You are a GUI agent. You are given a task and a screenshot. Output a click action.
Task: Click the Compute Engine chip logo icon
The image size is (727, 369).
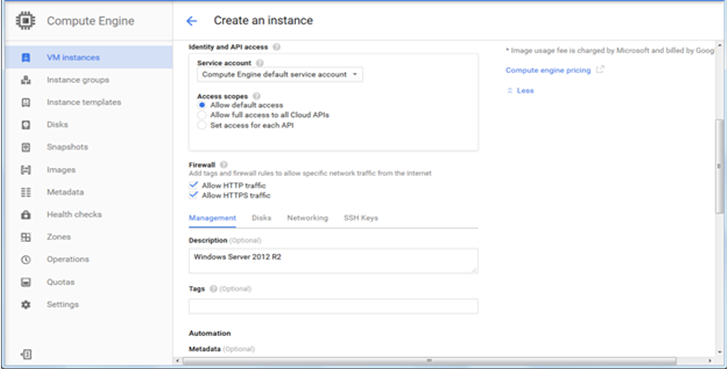(26, 21)
